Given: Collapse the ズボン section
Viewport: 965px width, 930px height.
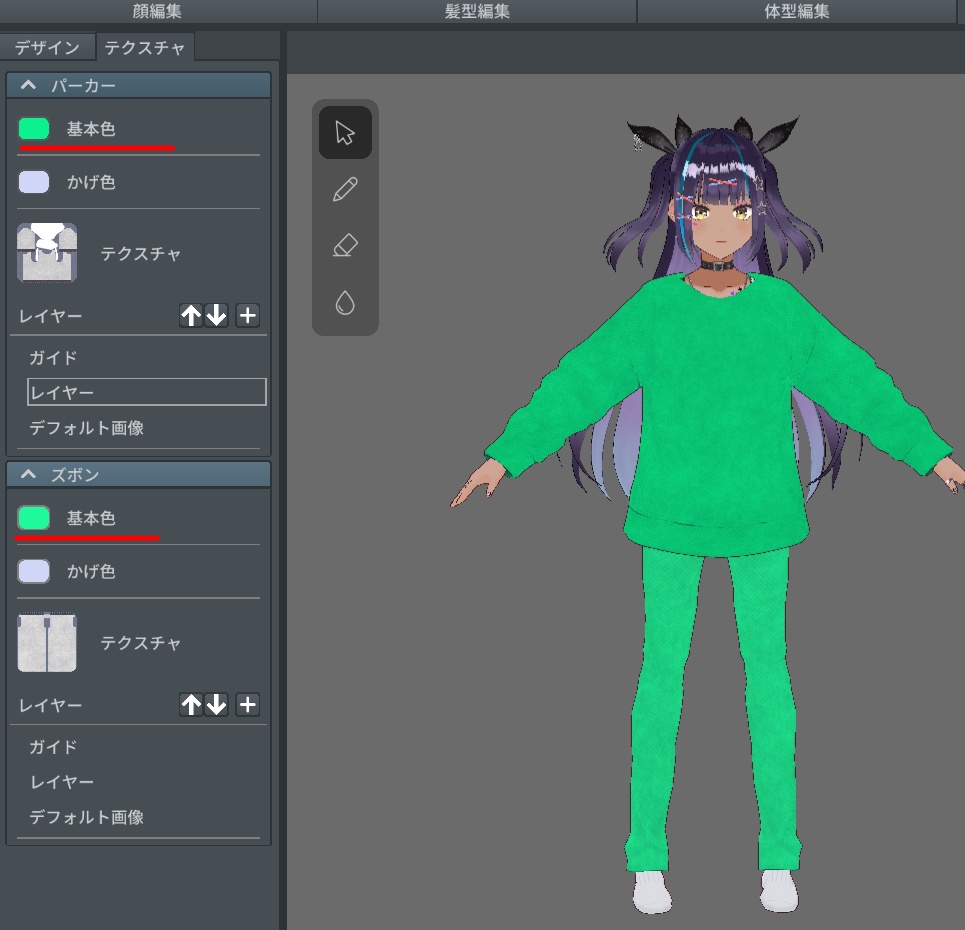Looking at the screenshot, I should [28, 474].
